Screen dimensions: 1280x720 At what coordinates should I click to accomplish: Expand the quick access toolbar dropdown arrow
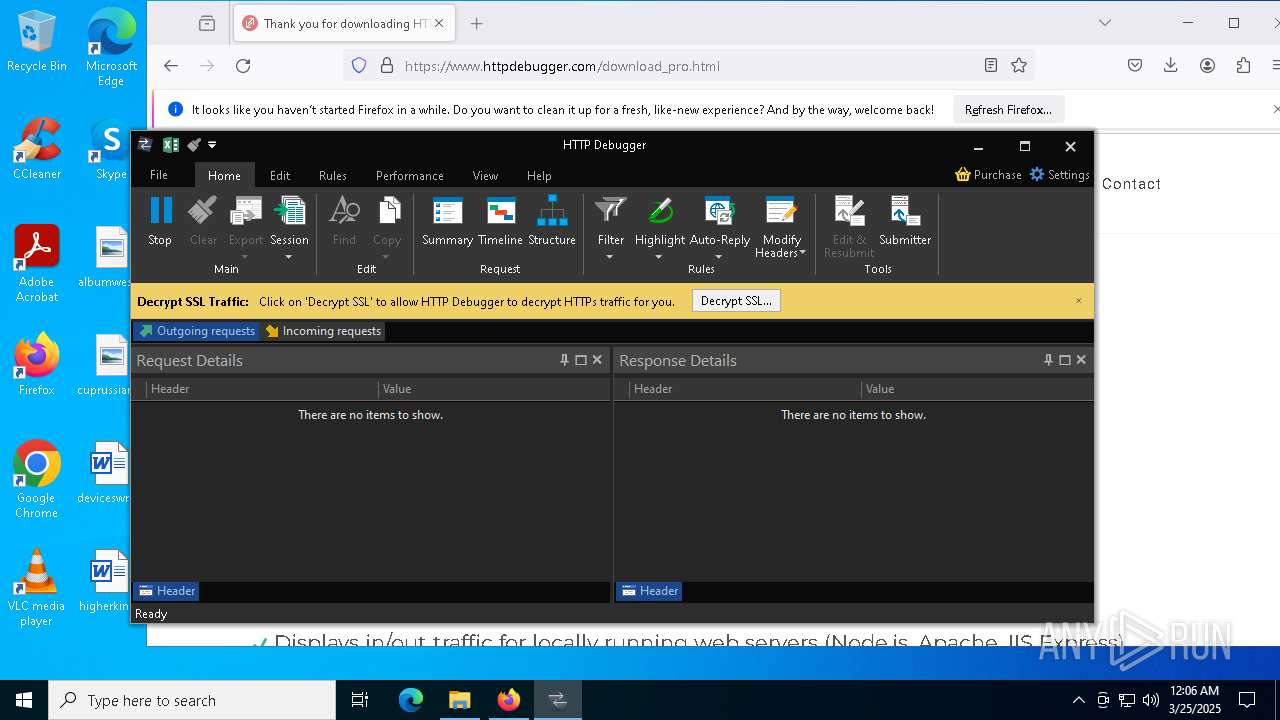point(212,145)
